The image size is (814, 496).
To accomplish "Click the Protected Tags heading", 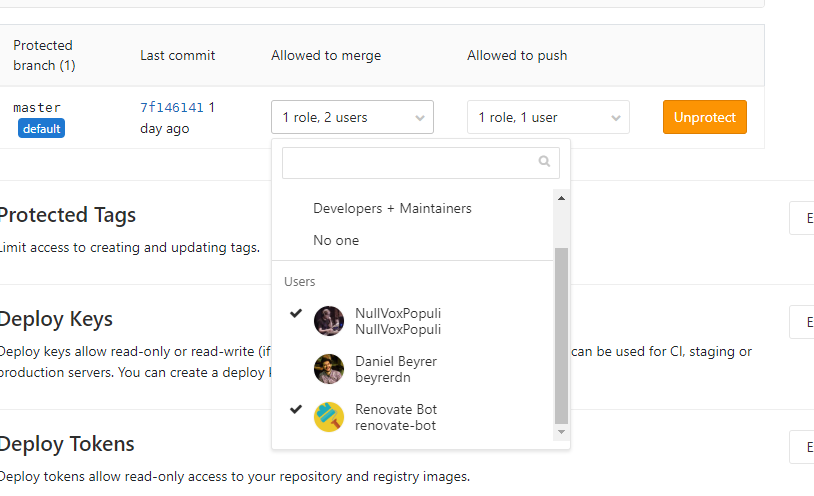I will [x=67, y=215].
